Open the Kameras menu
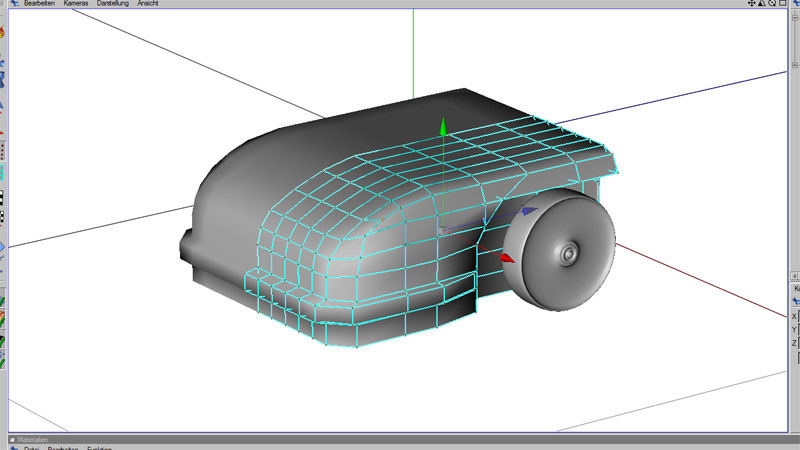Screen dimensions: 800x450 [76, 4]
